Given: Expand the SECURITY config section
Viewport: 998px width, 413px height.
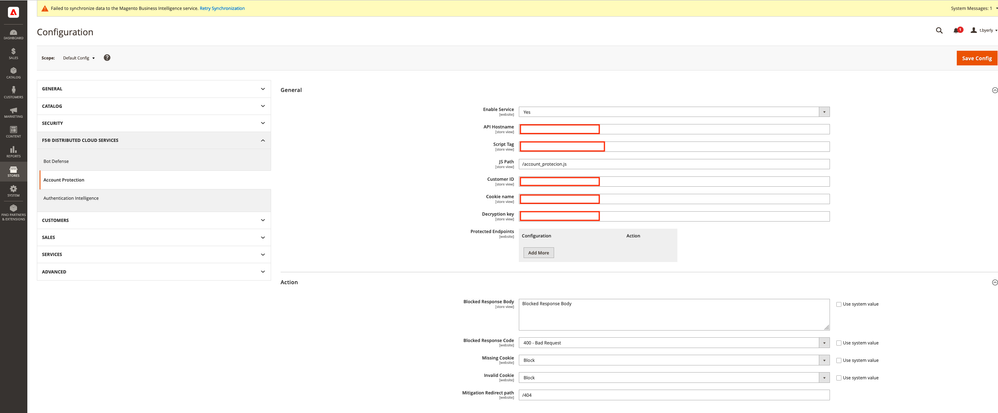Looking at the screenshot, I should tap(154, 123).
